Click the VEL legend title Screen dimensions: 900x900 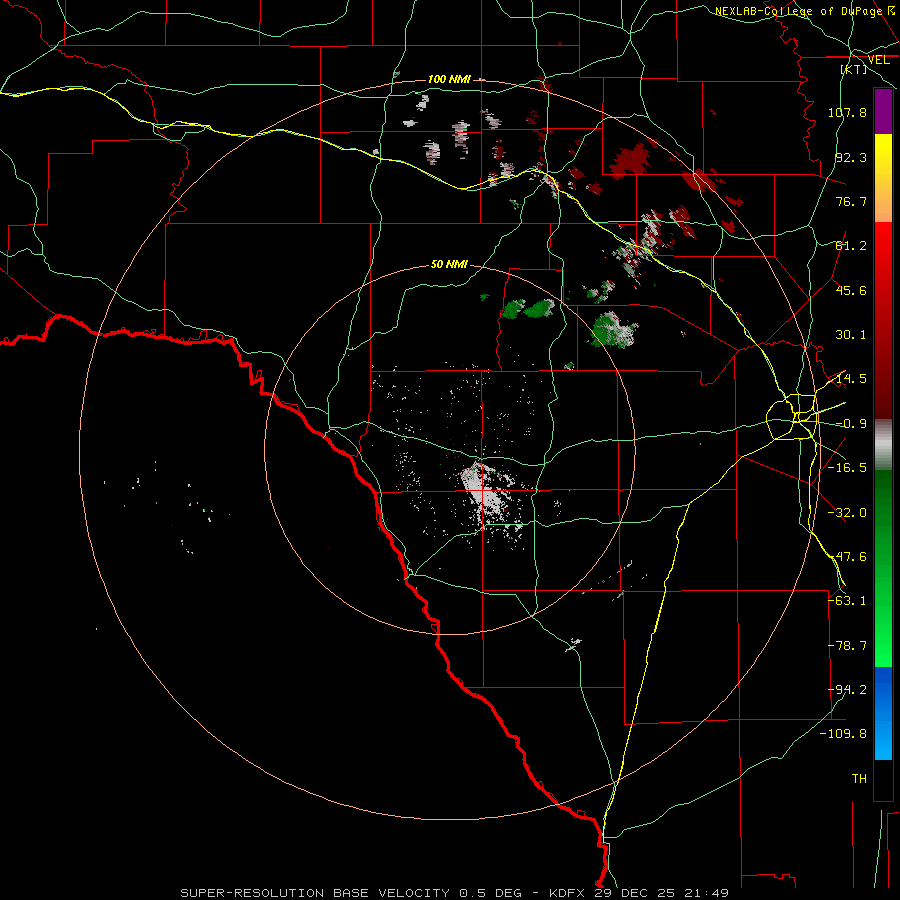click(x=879, y=60)
